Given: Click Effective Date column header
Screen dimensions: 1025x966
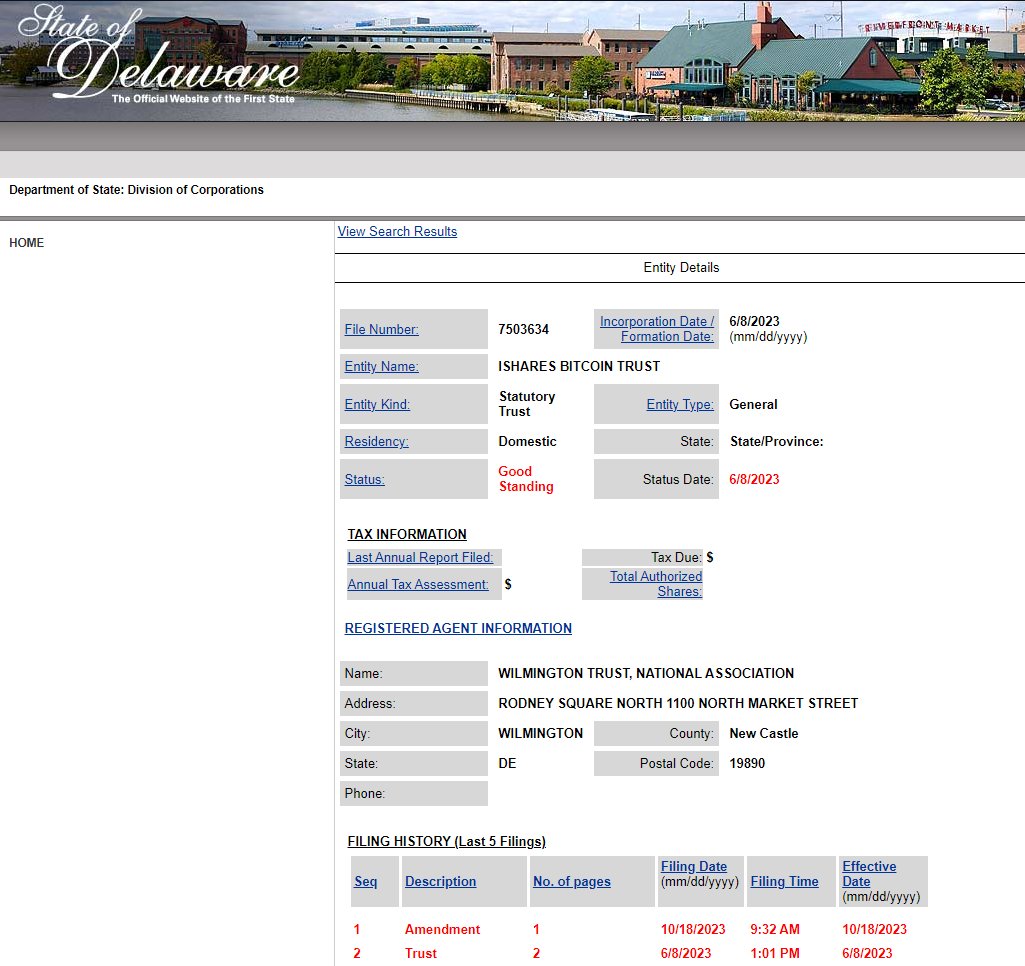Looking at the screenshot, I should coord(869,873).
